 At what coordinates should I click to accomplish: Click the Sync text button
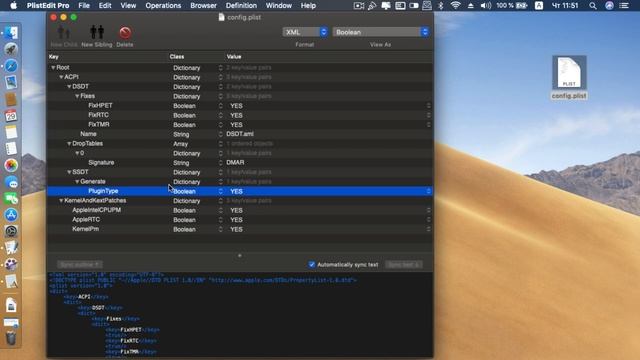click(x=404, y=264)
